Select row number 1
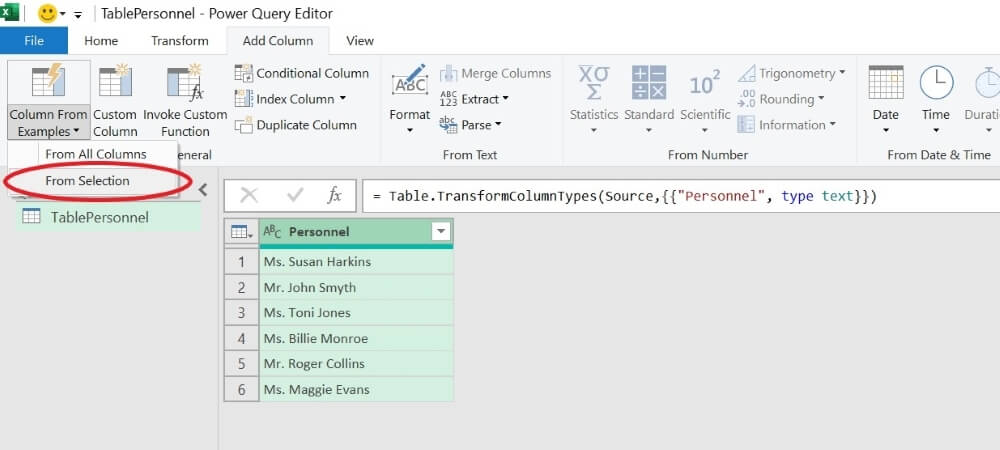This screenshot has height=450, width=1000. pos(241,262)
